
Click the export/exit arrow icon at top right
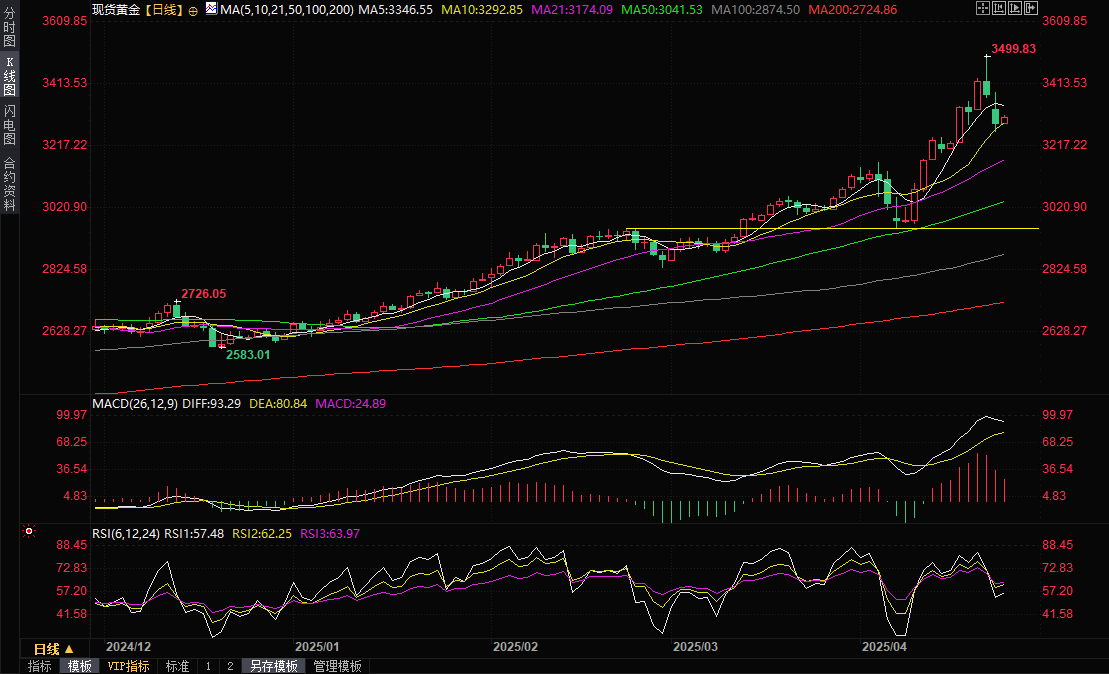(x=1030, y=8)
